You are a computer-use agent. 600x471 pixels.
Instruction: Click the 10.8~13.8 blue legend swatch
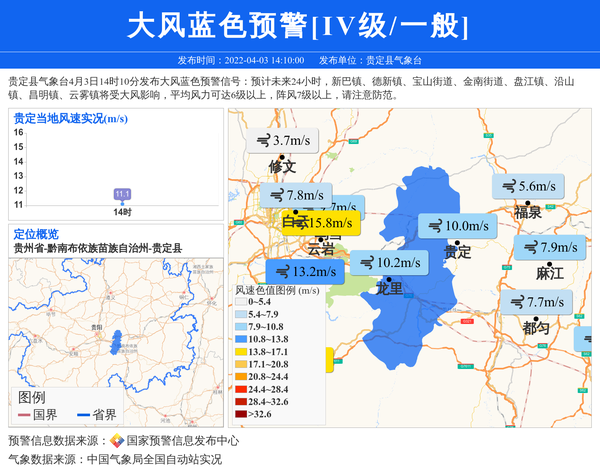(x=242, y=340)
